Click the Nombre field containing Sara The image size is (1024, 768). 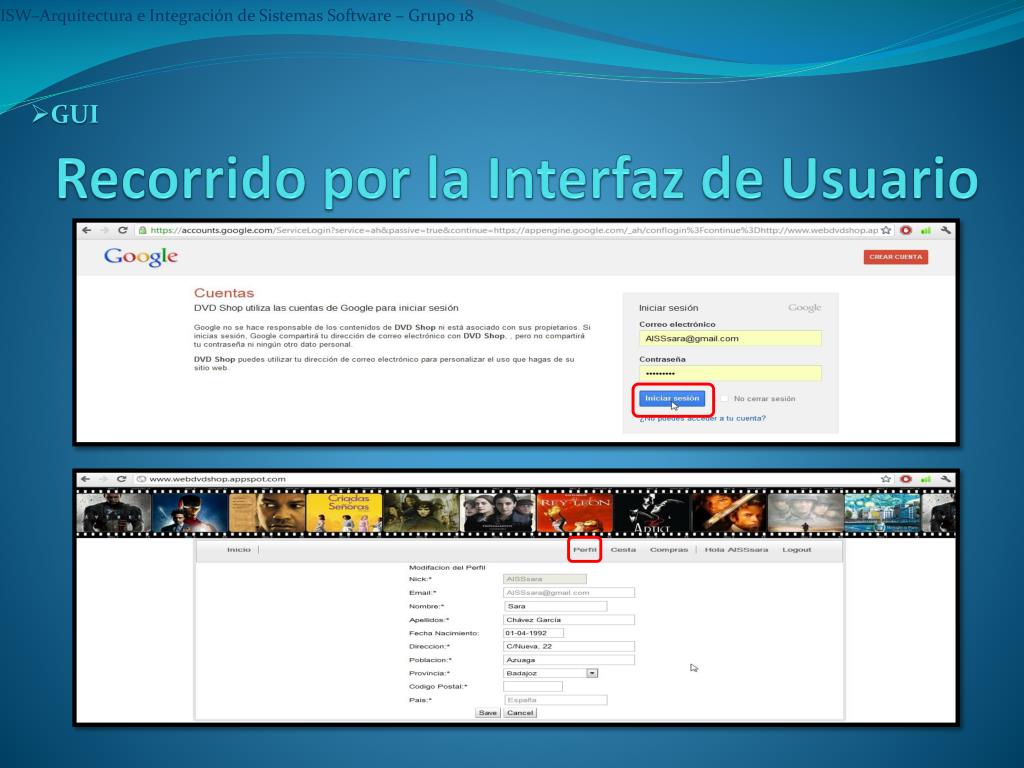point(555,606)
